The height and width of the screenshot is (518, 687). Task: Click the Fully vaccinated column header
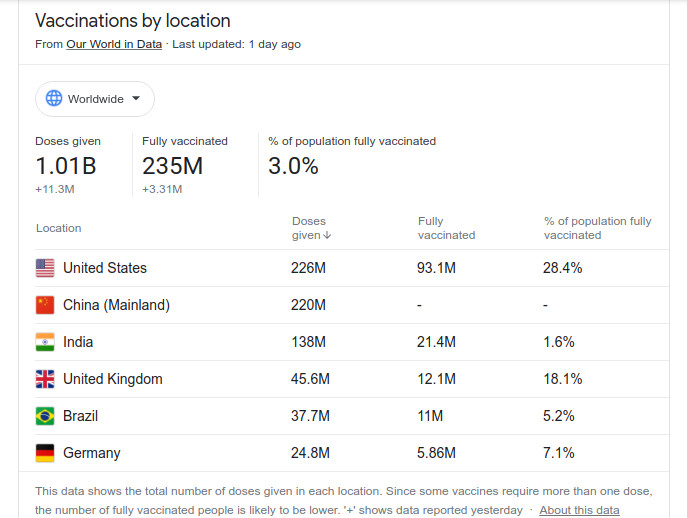(446, 228)
